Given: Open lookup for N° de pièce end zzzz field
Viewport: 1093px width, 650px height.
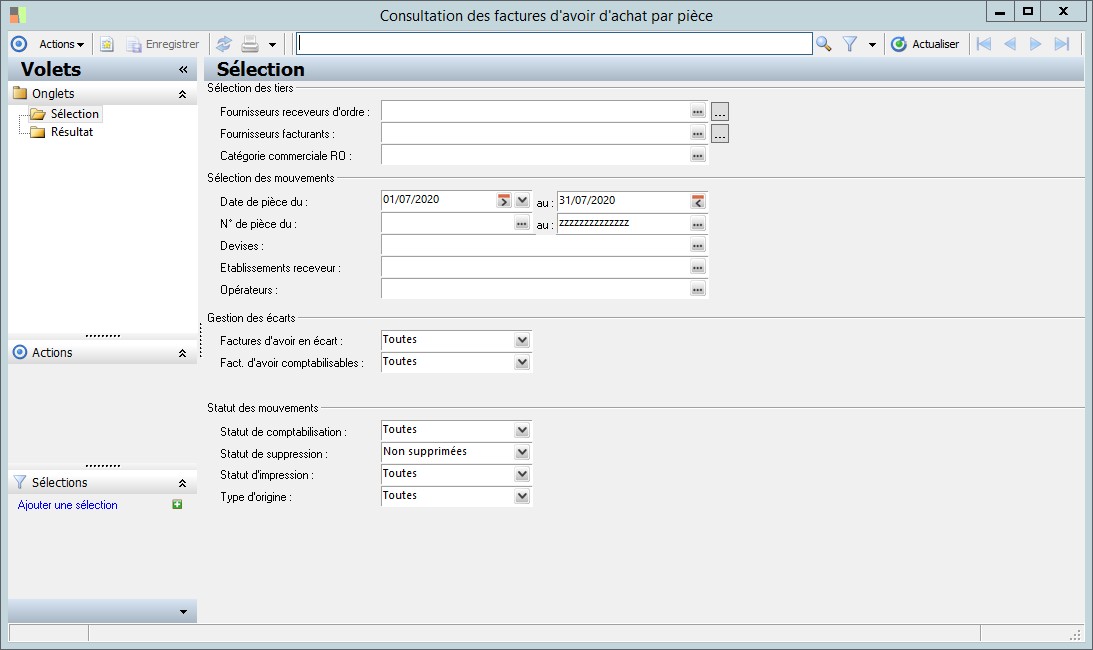Looking at the screenshot, I should [x=698, y=224].
